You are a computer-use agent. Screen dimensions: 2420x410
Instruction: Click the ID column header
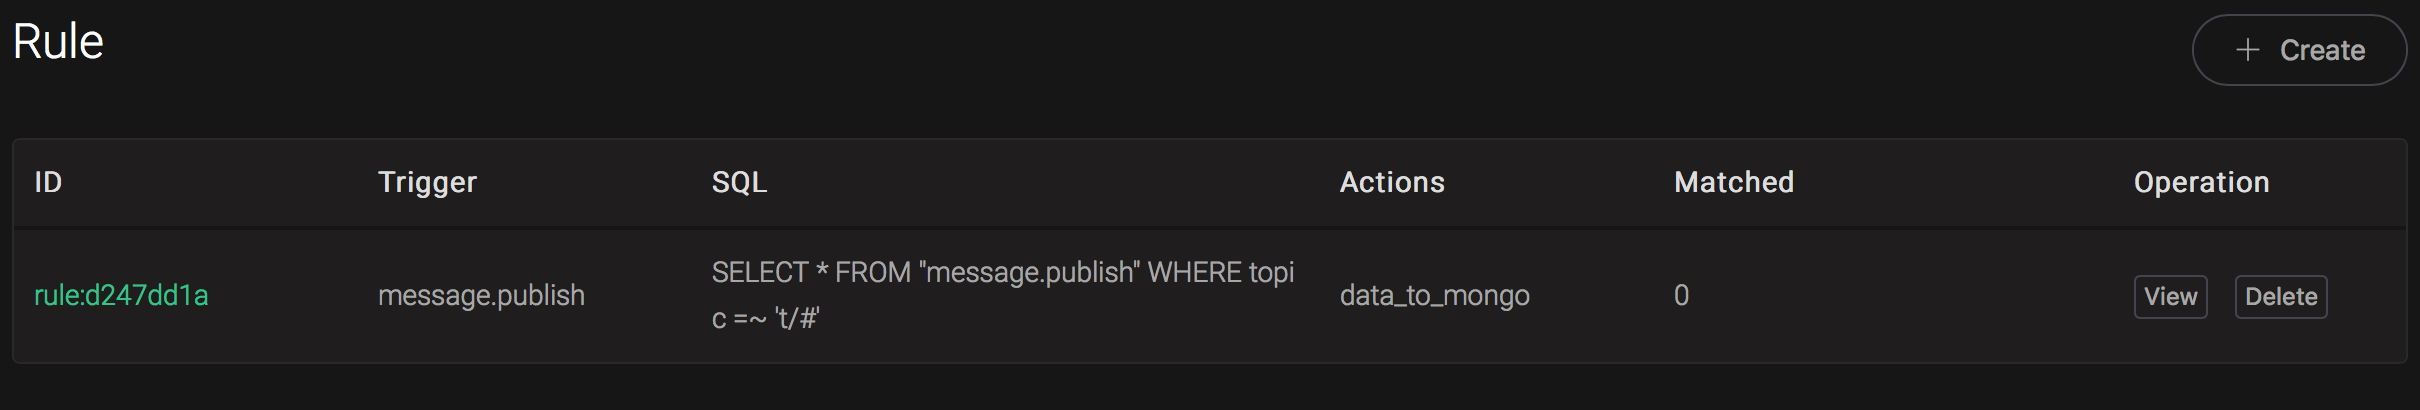[x=48, y=182]
